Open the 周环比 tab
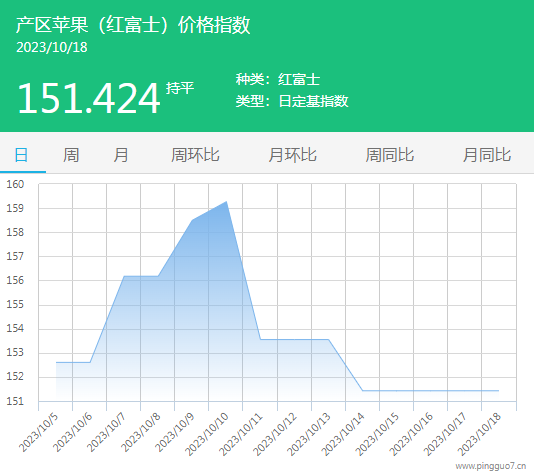 click(x=195, y=155)
